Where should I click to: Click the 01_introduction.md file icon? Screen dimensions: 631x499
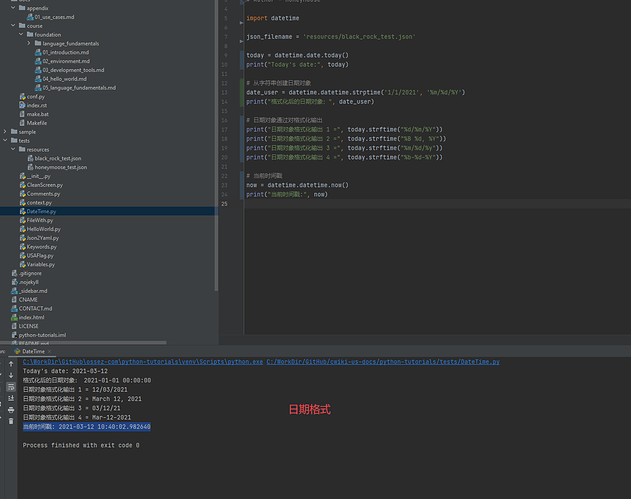[38, 52]
